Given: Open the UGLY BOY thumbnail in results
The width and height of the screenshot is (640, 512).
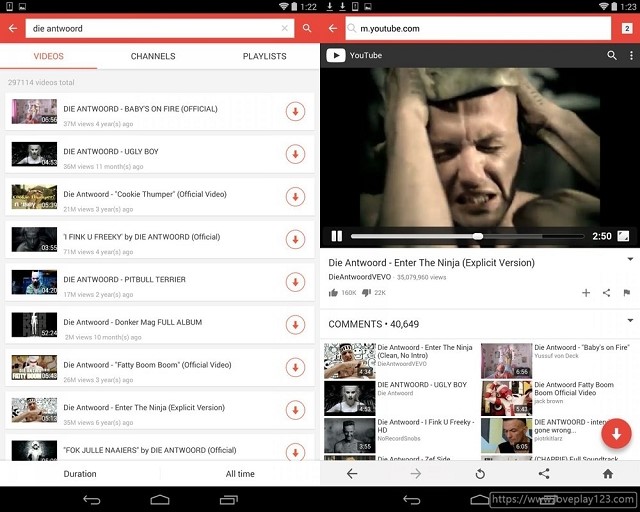Looking at the screenshot, I should point(34,154).
